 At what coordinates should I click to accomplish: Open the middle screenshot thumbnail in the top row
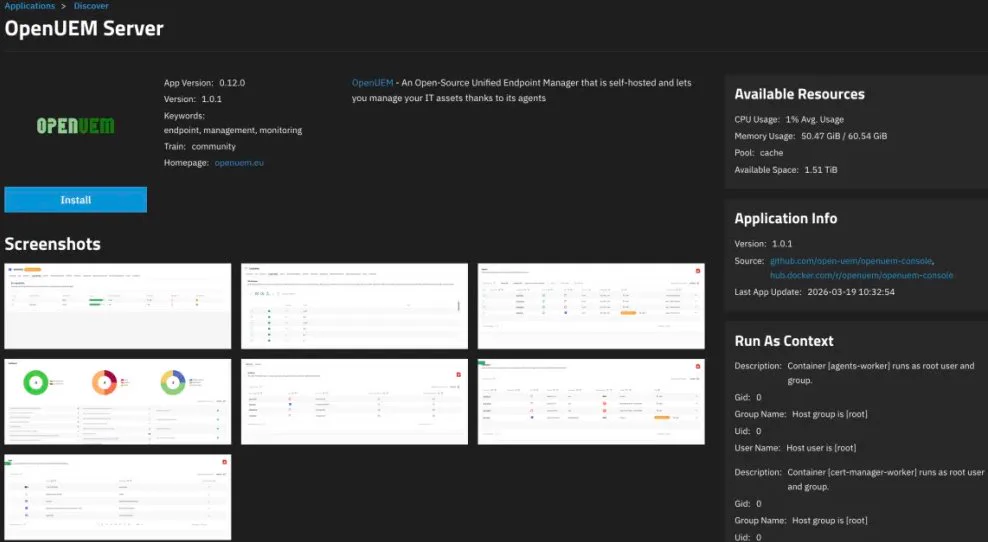pos(355,306)
